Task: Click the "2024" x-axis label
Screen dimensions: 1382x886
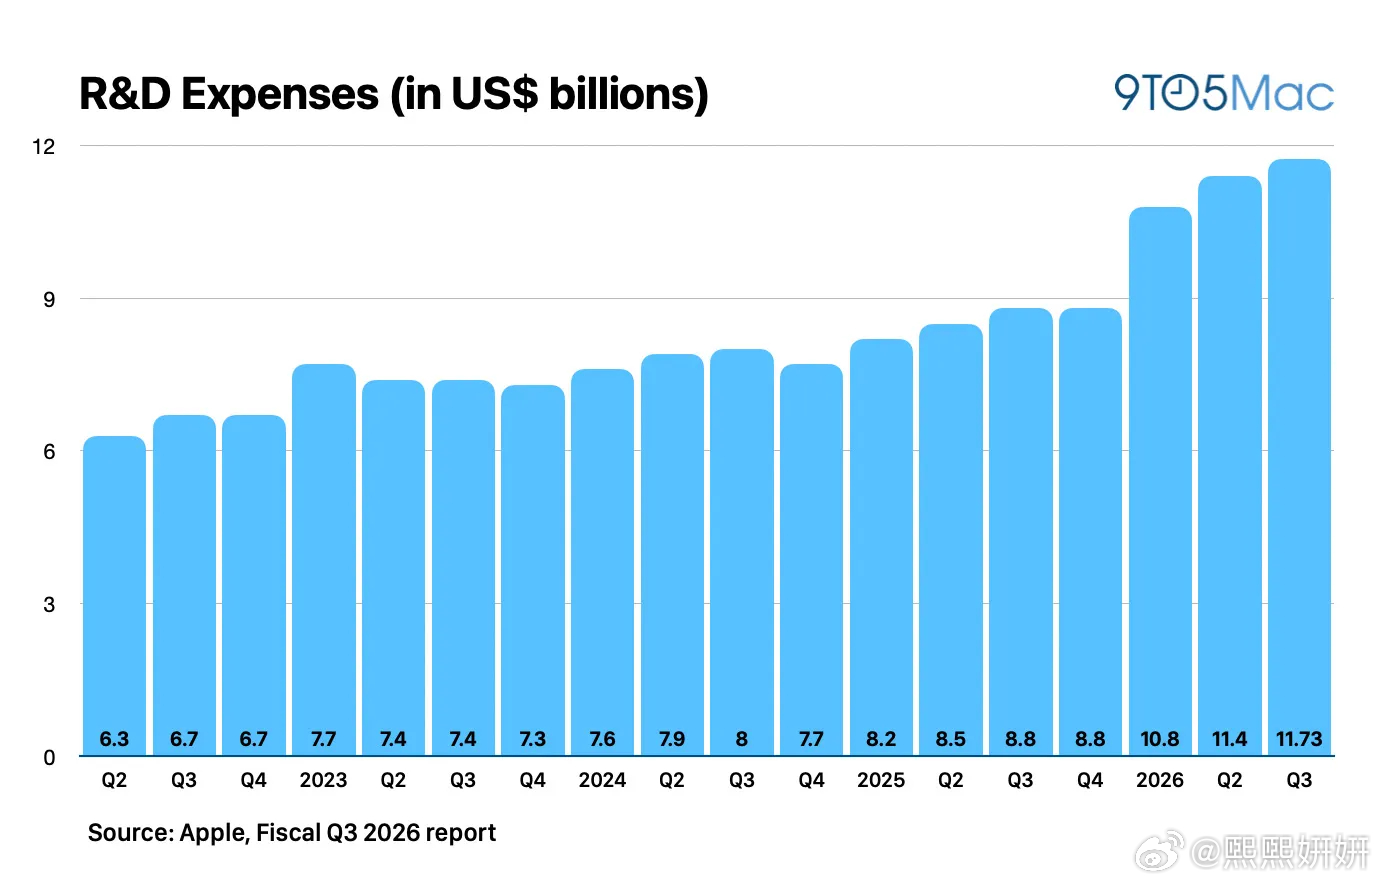Action: [602, 780]
